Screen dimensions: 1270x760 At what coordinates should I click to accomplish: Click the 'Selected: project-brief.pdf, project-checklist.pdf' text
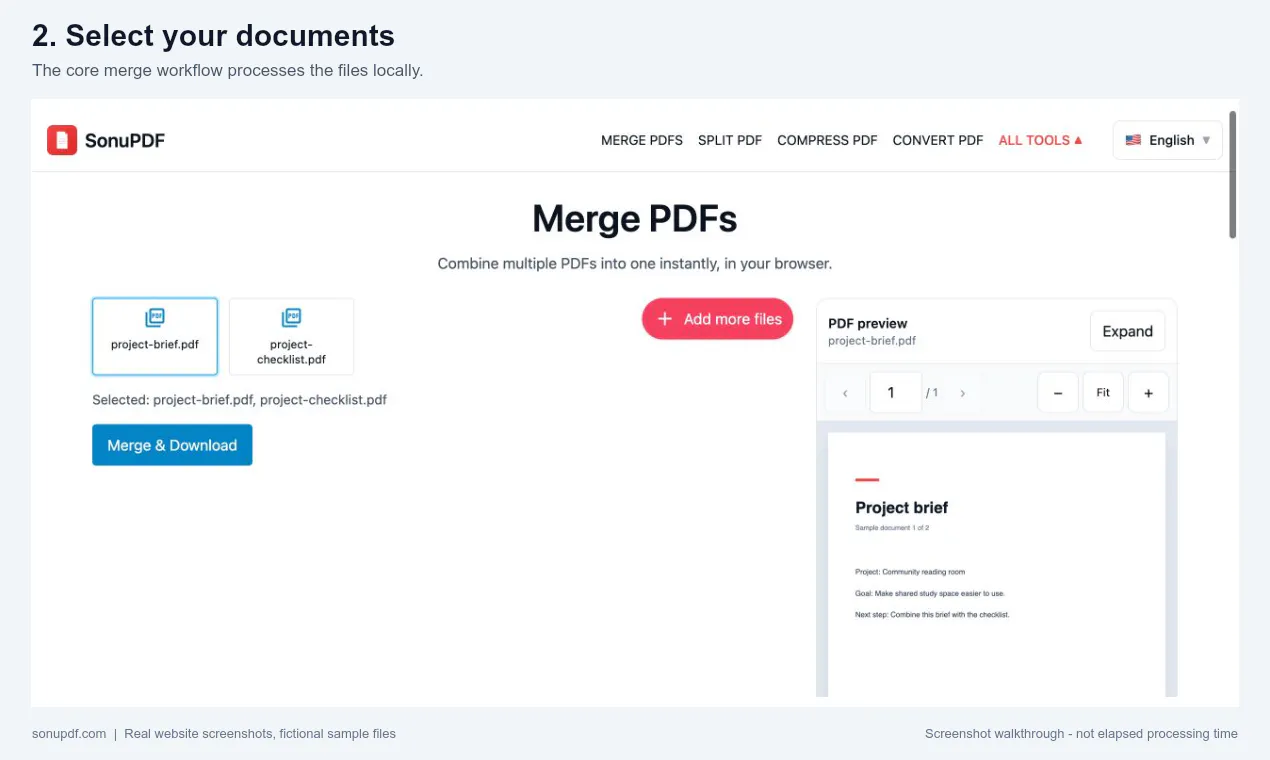tap(239, 400)
